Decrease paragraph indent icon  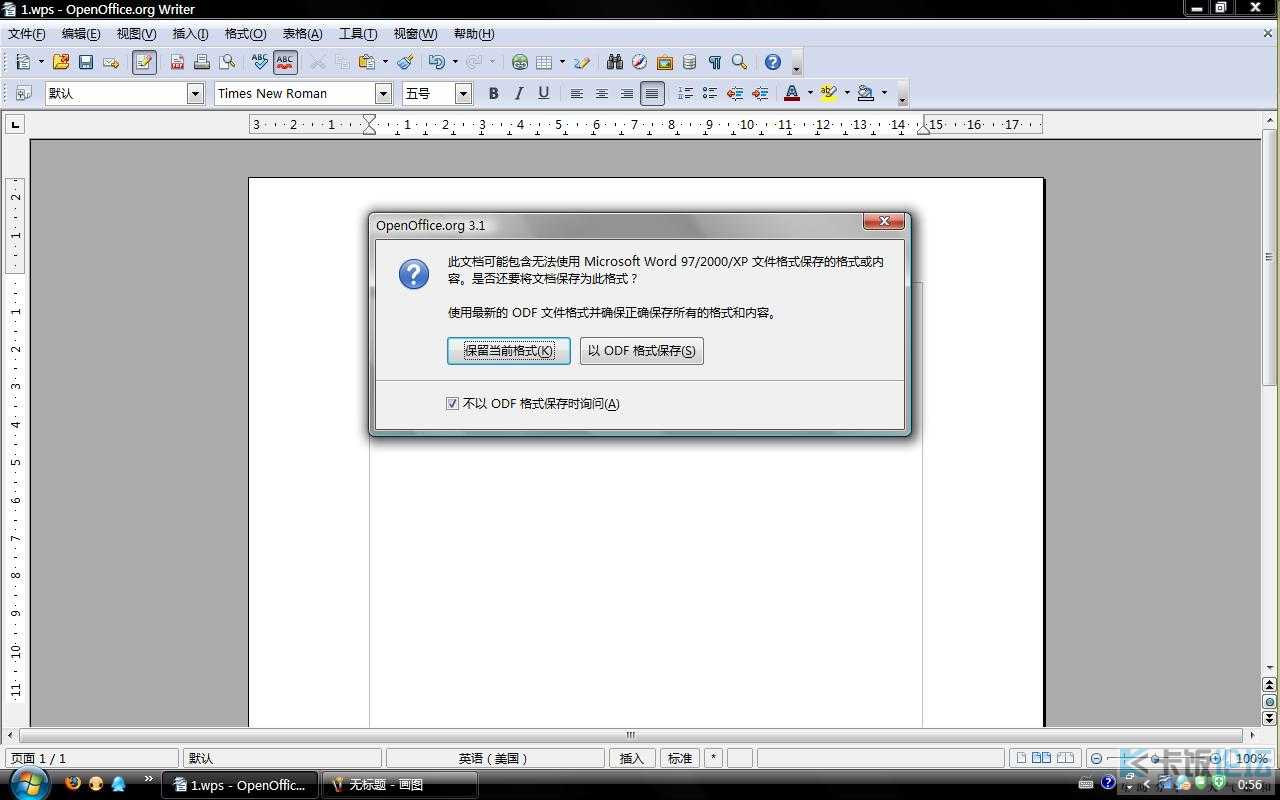click(735, 93)
